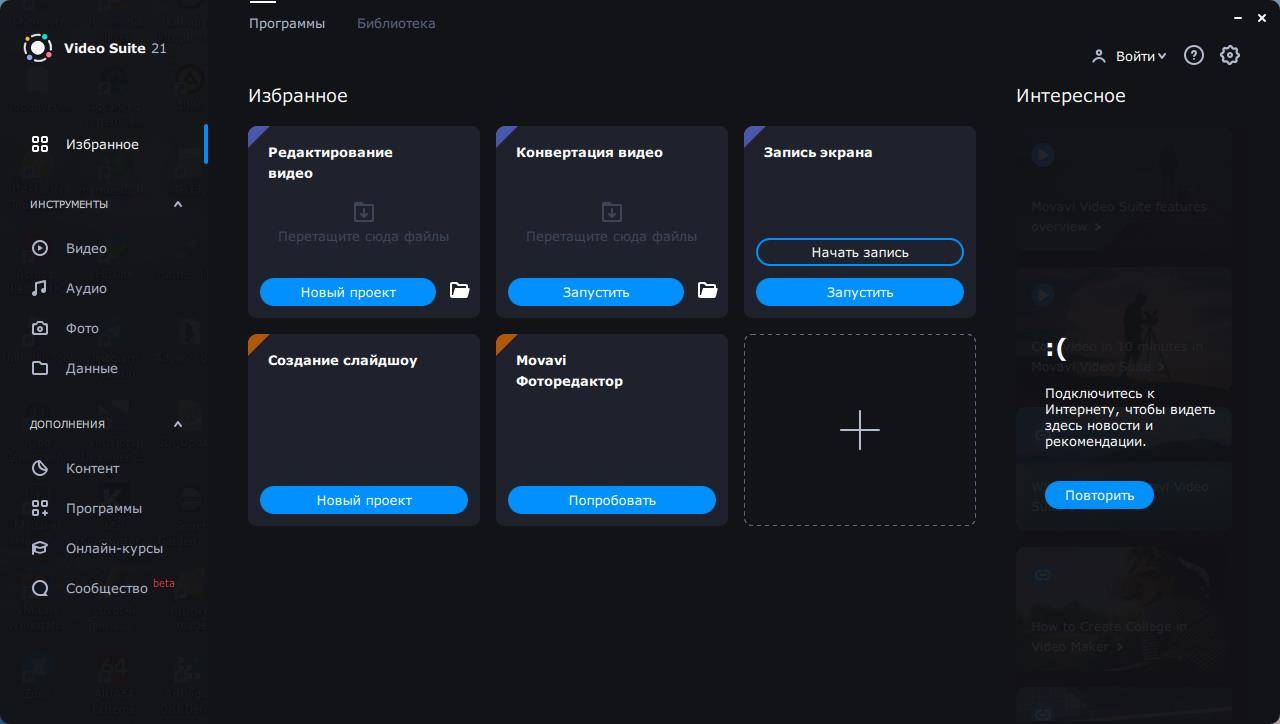The image size is (1280, 724).
Task: Select the Конвертация видео card title
Action: [589, 152]
